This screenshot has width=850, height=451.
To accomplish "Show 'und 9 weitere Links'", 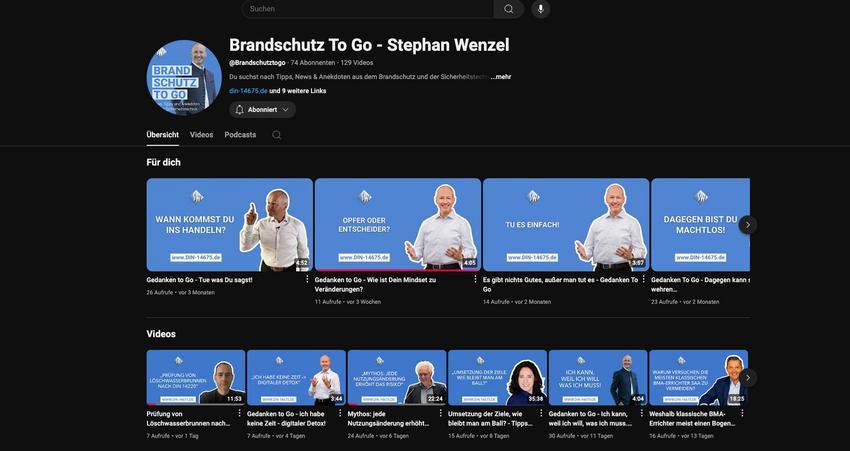I will (298, 91).
